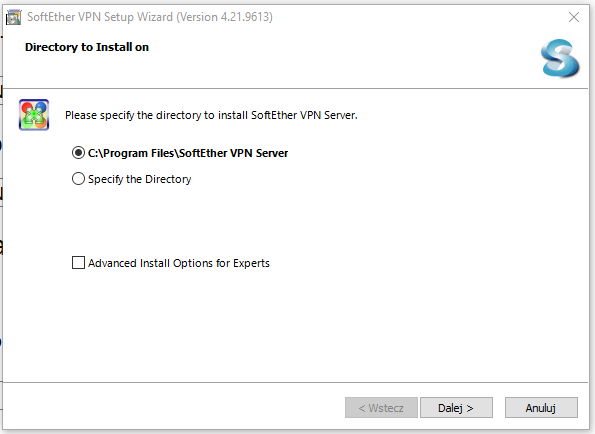Click the installer icon in the title bar
The height and width of the screenshot is (434, 595).
pyautogui.click(x=13, y=17)
